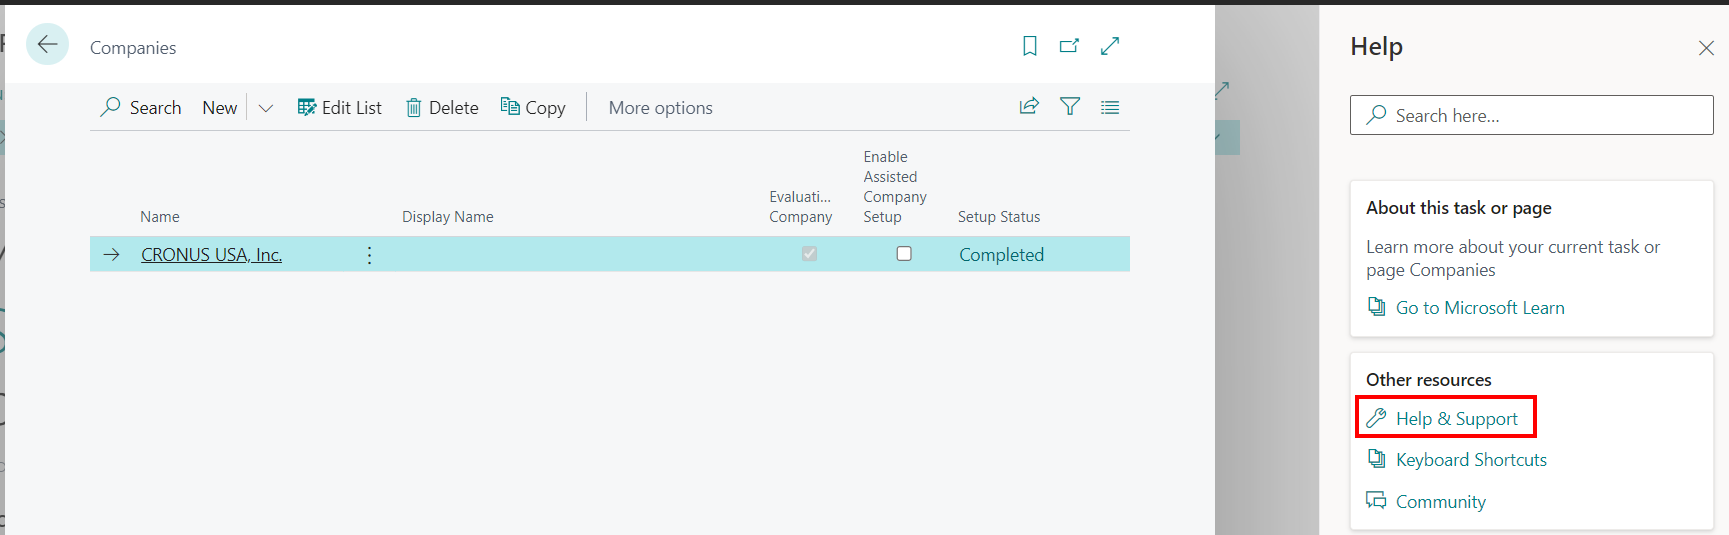Toggle Evaluation Company checkbox
The image size is (1729, 535).
tap(809, 254)
